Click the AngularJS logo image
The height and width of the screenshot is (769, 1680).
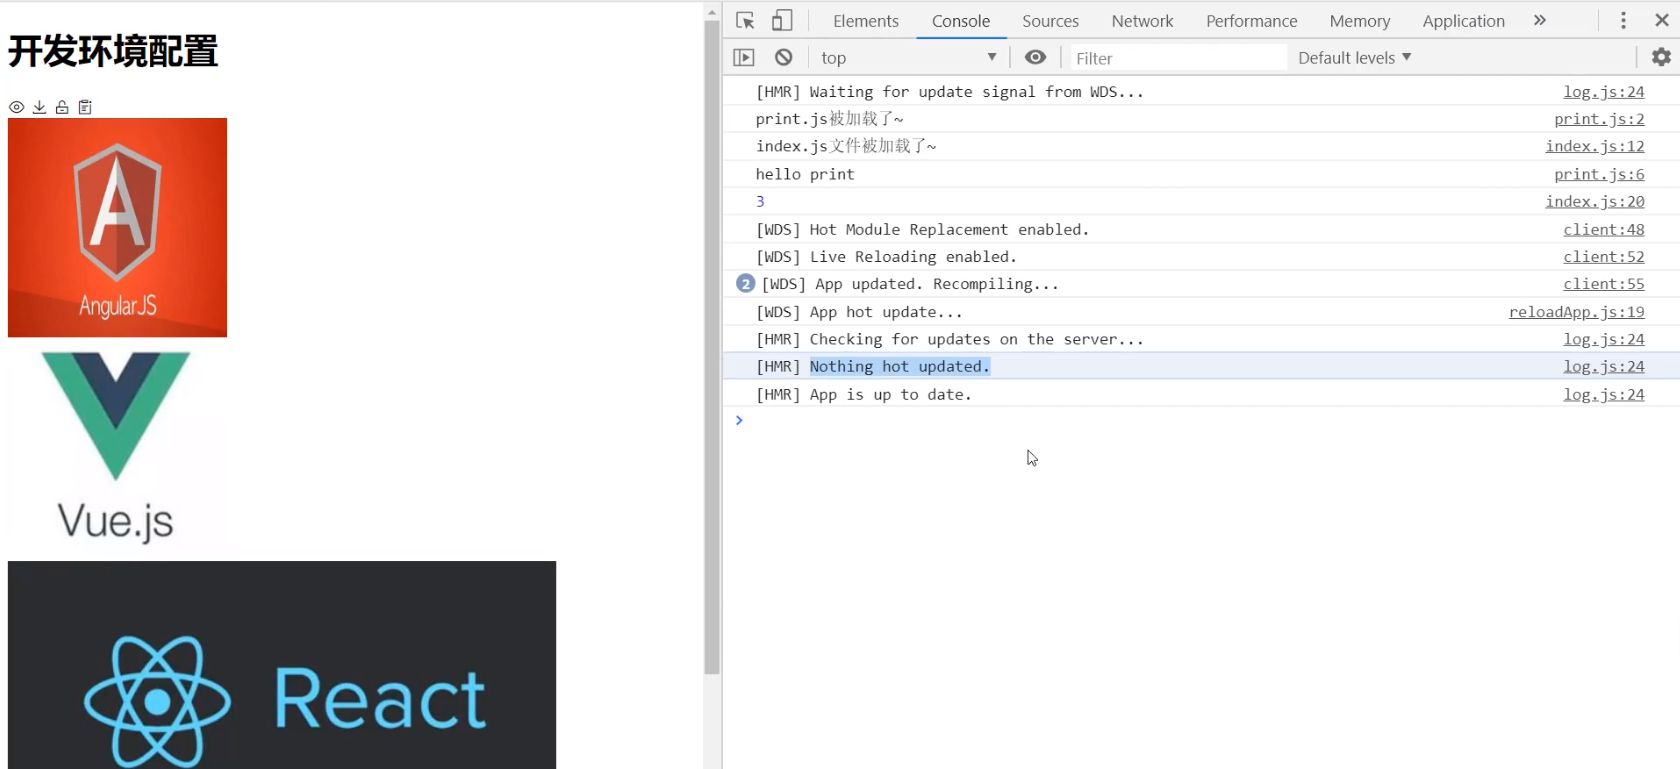117,227
